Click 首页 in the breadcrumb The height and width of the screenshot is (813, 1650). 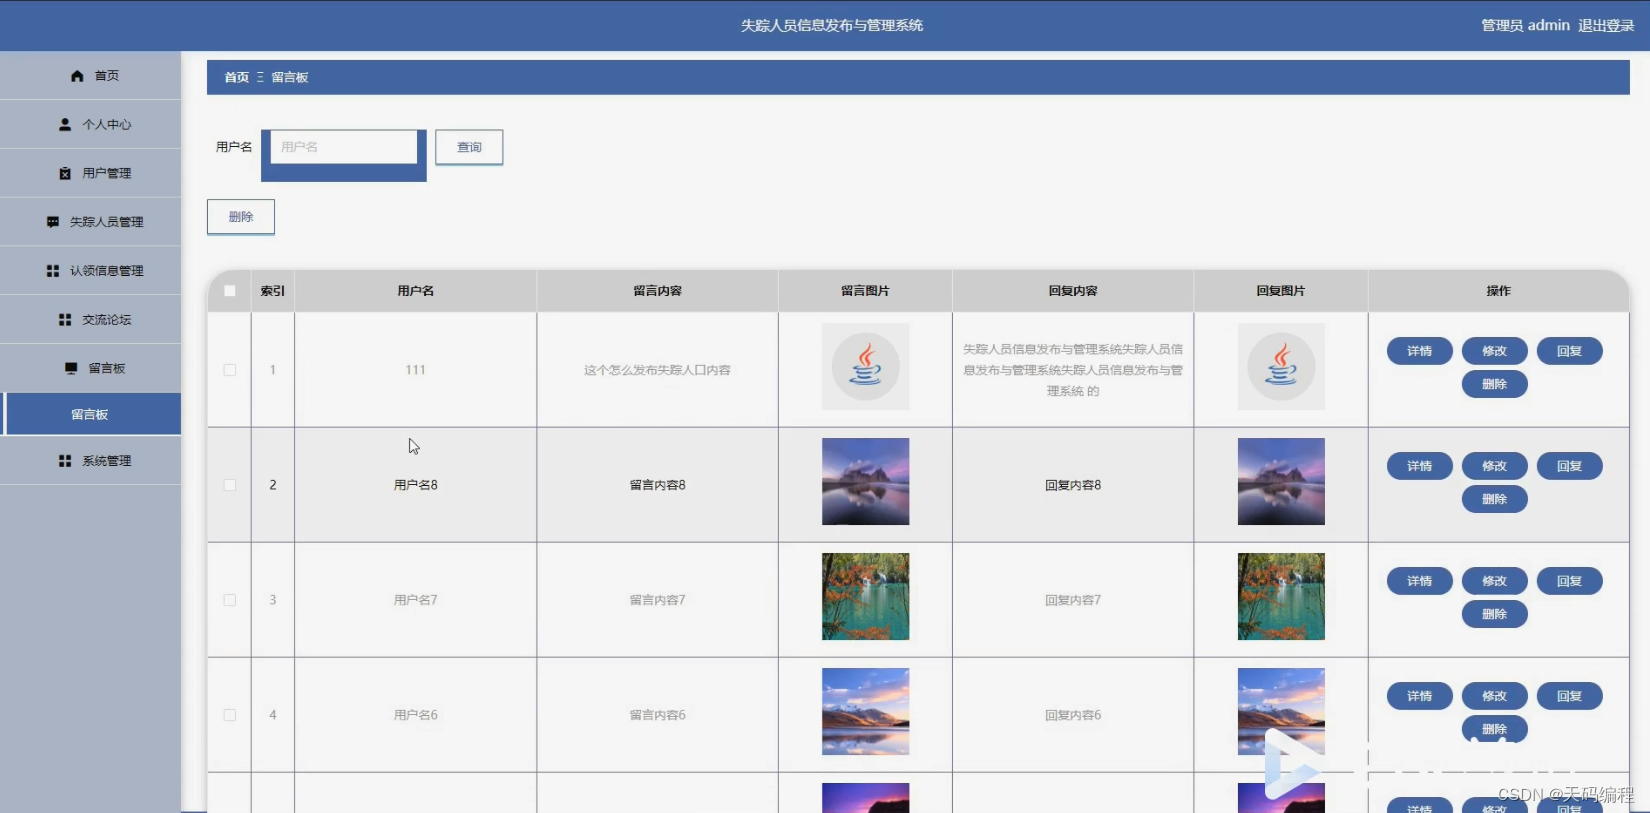237,77
